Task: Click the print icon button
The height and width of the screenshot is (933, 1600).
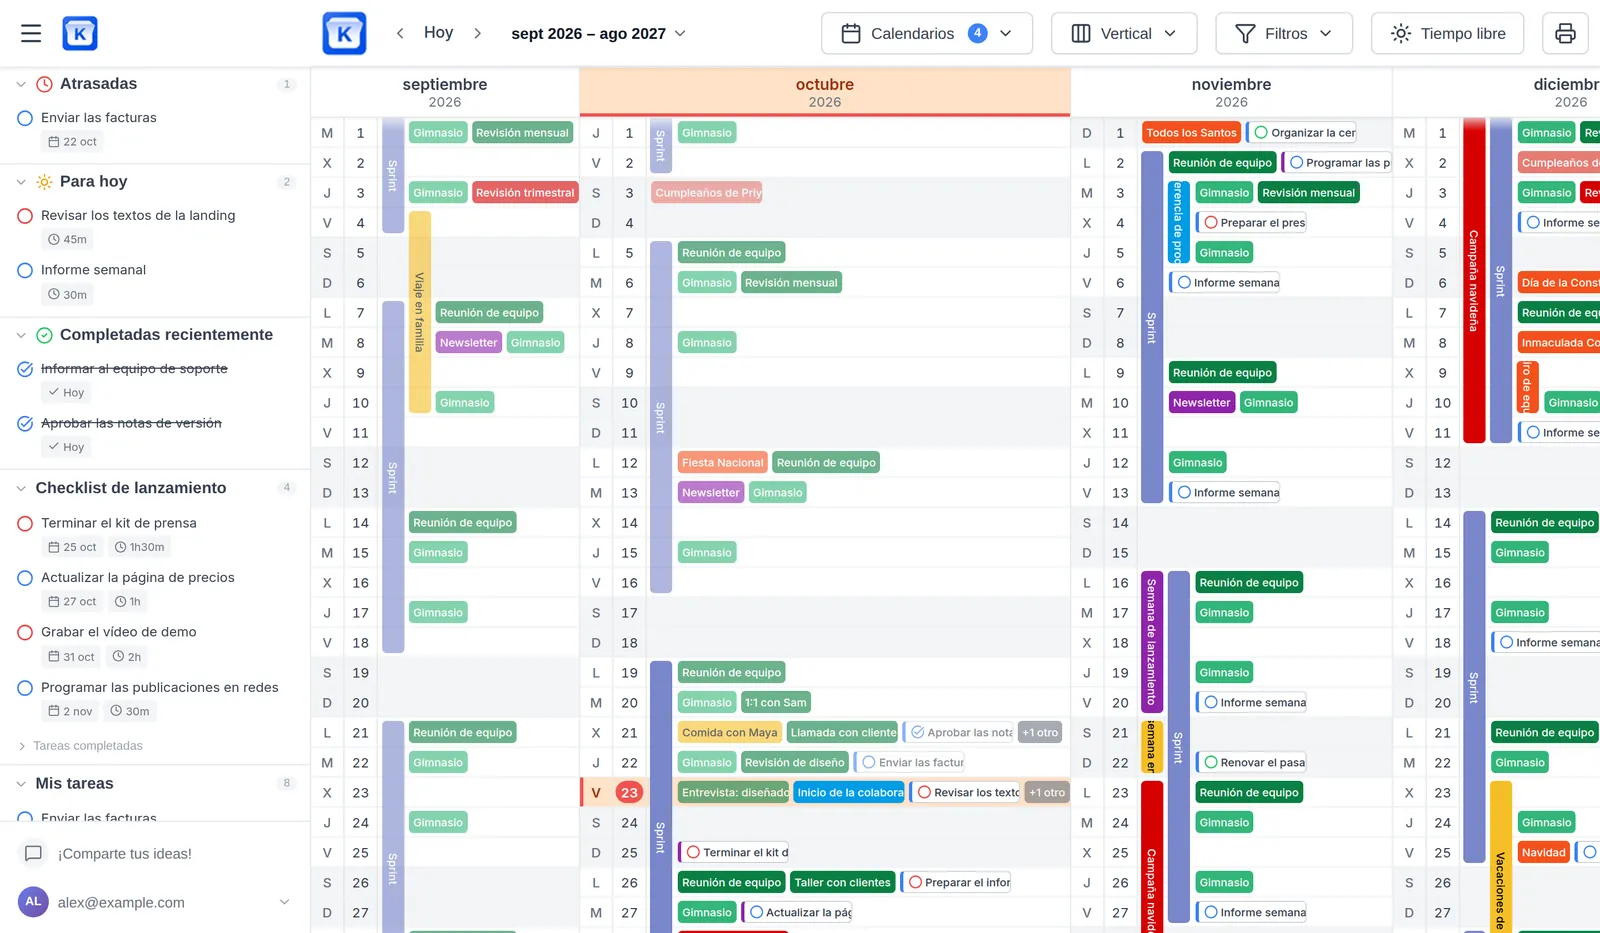Action: point(1565,33)
